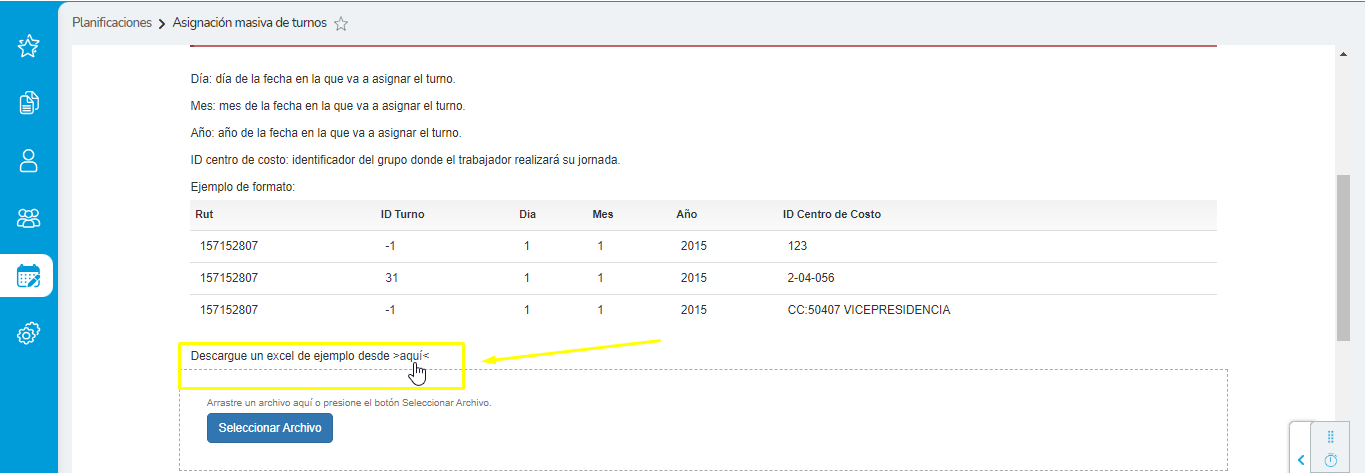Mark Asignación masiva de turnos as favorite
The height and width of the screenshot is (473, 1365).
(x=341, y=24)
